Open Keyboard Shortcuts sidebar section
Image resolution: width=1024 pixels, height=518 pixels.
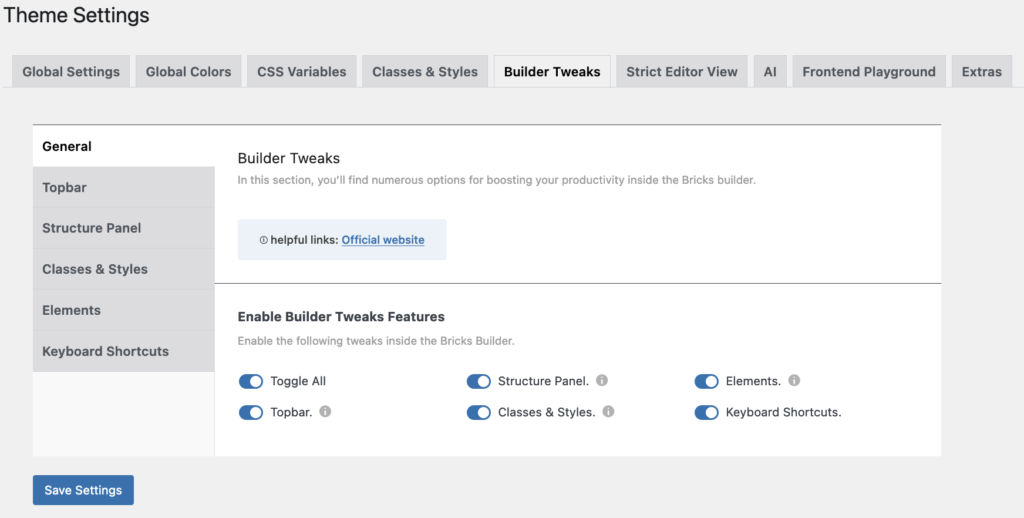(x=105, y=351)
